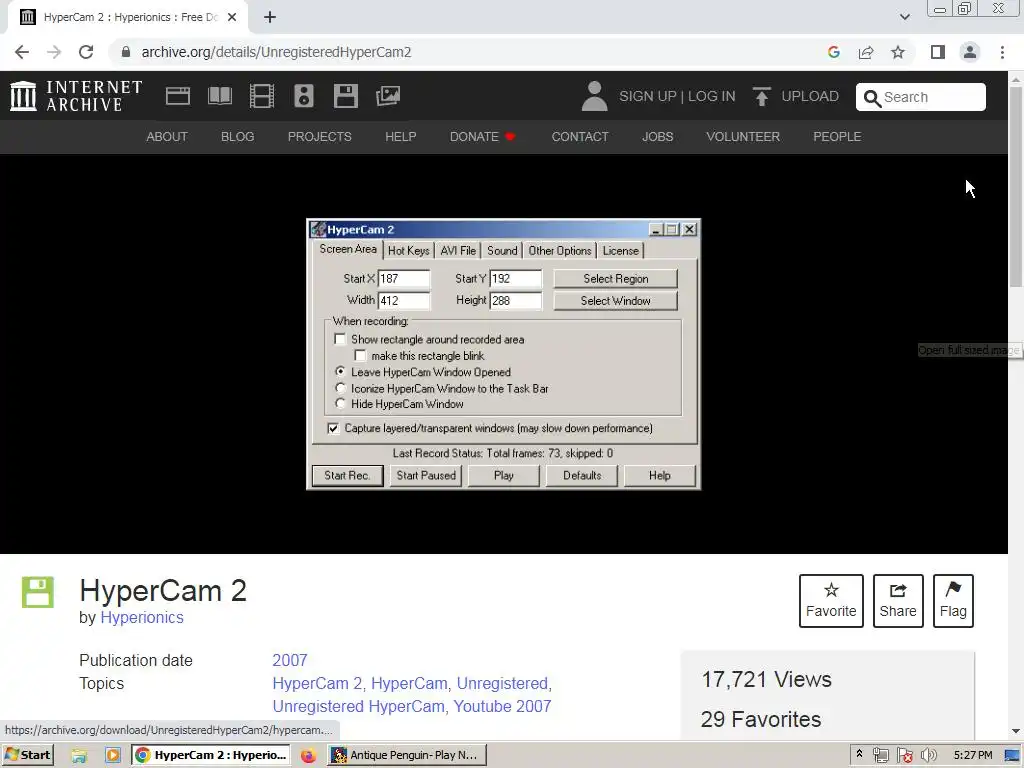The image size is (1024, 768).
Task: Click the Share button
Action: [x=898, y=601]
